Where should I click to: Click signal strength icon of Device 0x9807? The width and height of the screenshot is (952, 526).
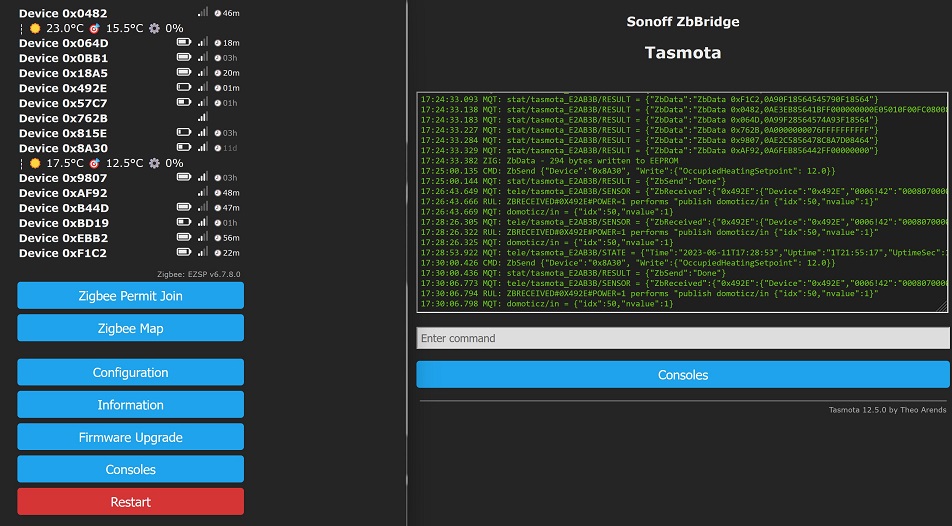[203, 177]
